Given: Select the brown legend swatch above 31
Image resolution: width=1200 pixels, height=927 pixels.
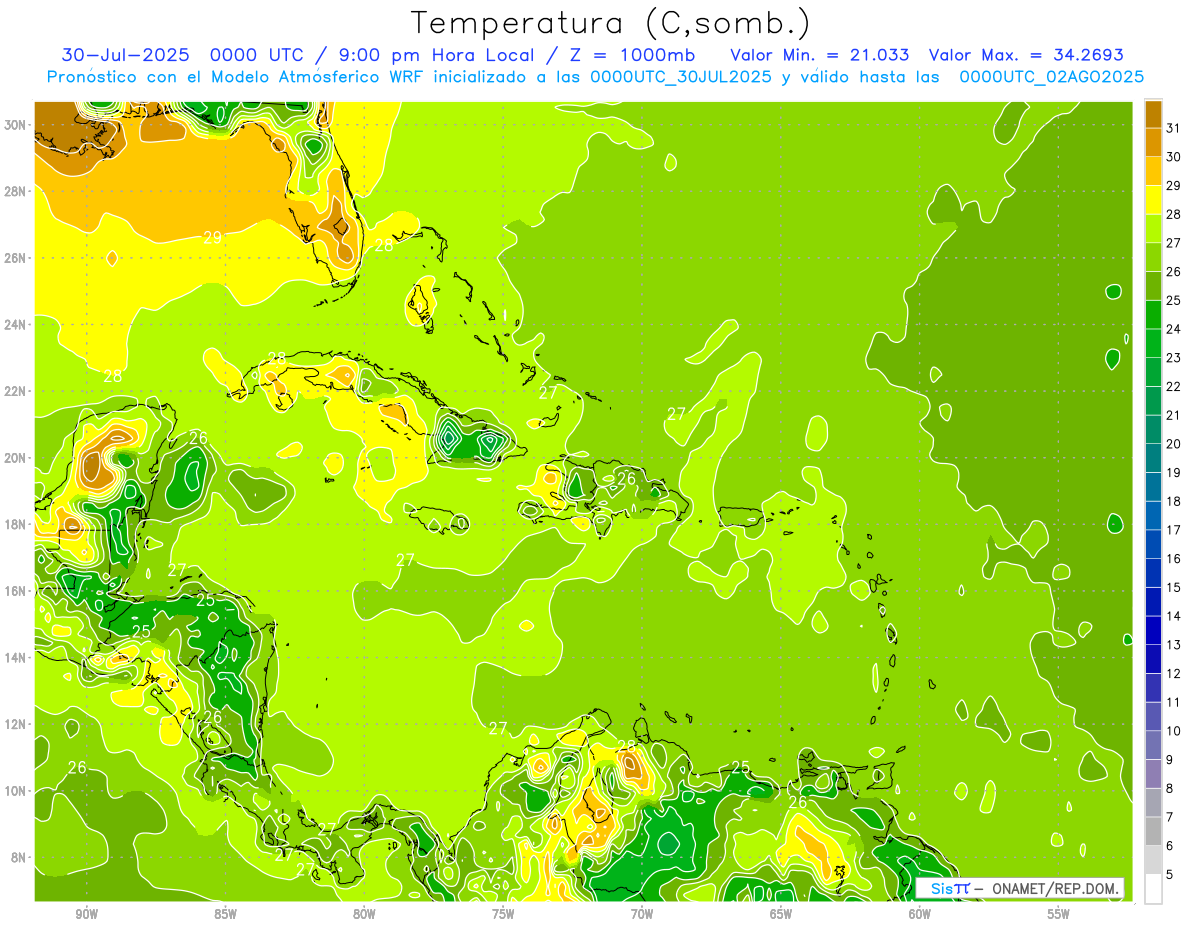Looking at the screenshot, I should (x=1153, y=114).
